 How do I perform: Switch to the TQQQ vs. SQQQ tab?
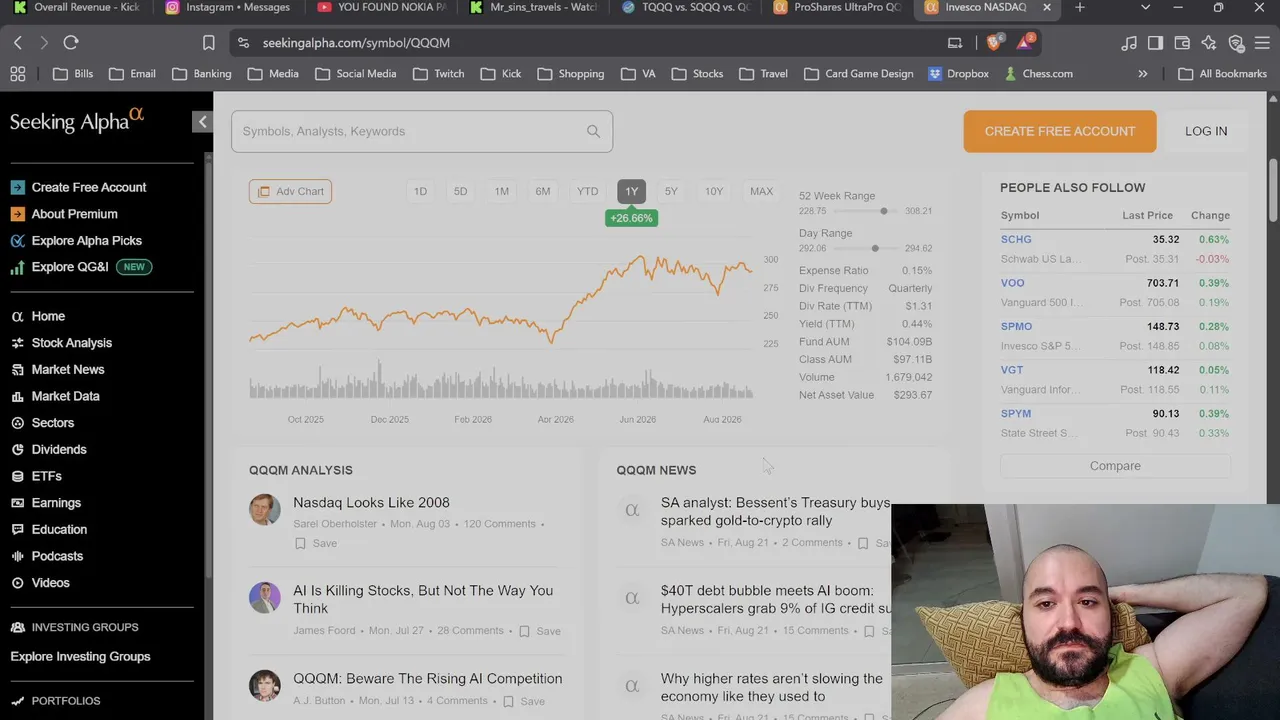685,8
